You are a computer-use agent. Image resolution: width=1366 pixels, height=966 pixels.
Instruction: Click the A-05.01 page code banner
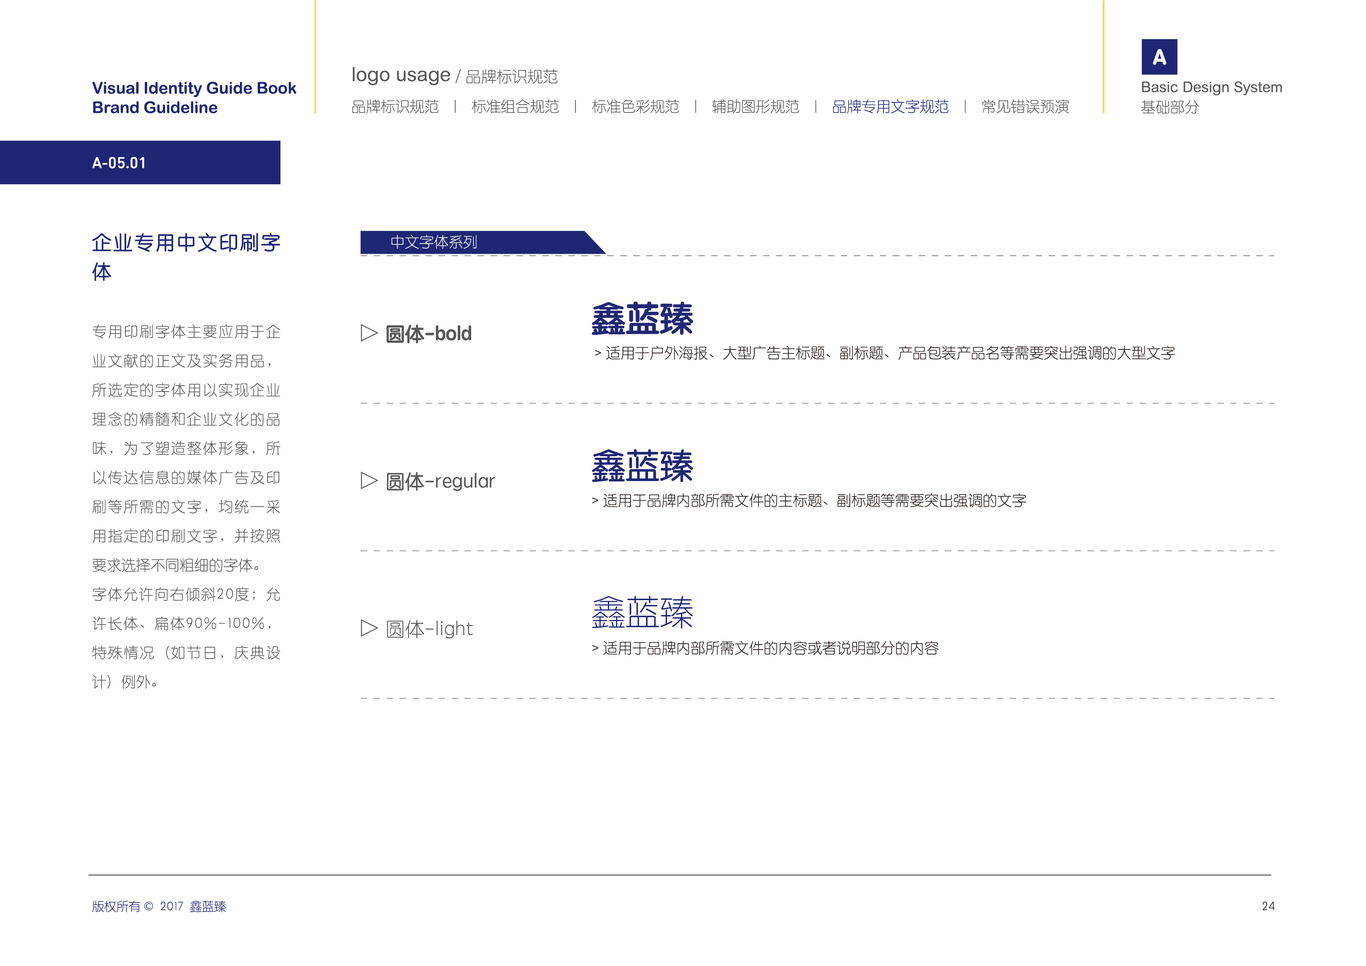click(x=140, y=162)
